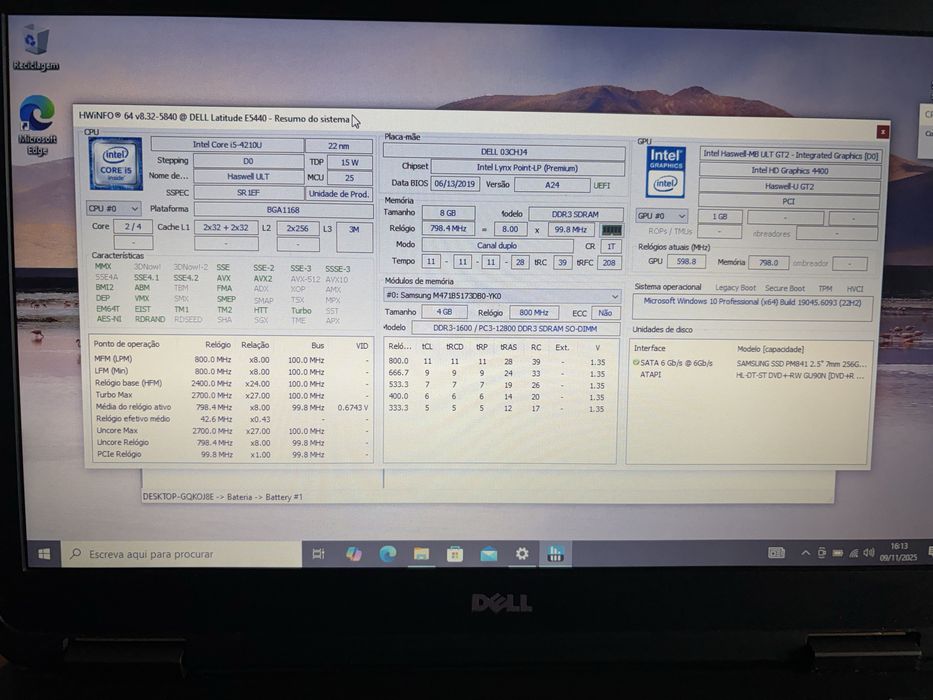Expand the GPU #0 selector dropdown
The width and height of the screenshot is (933, 700).
[x=662, y=215]
